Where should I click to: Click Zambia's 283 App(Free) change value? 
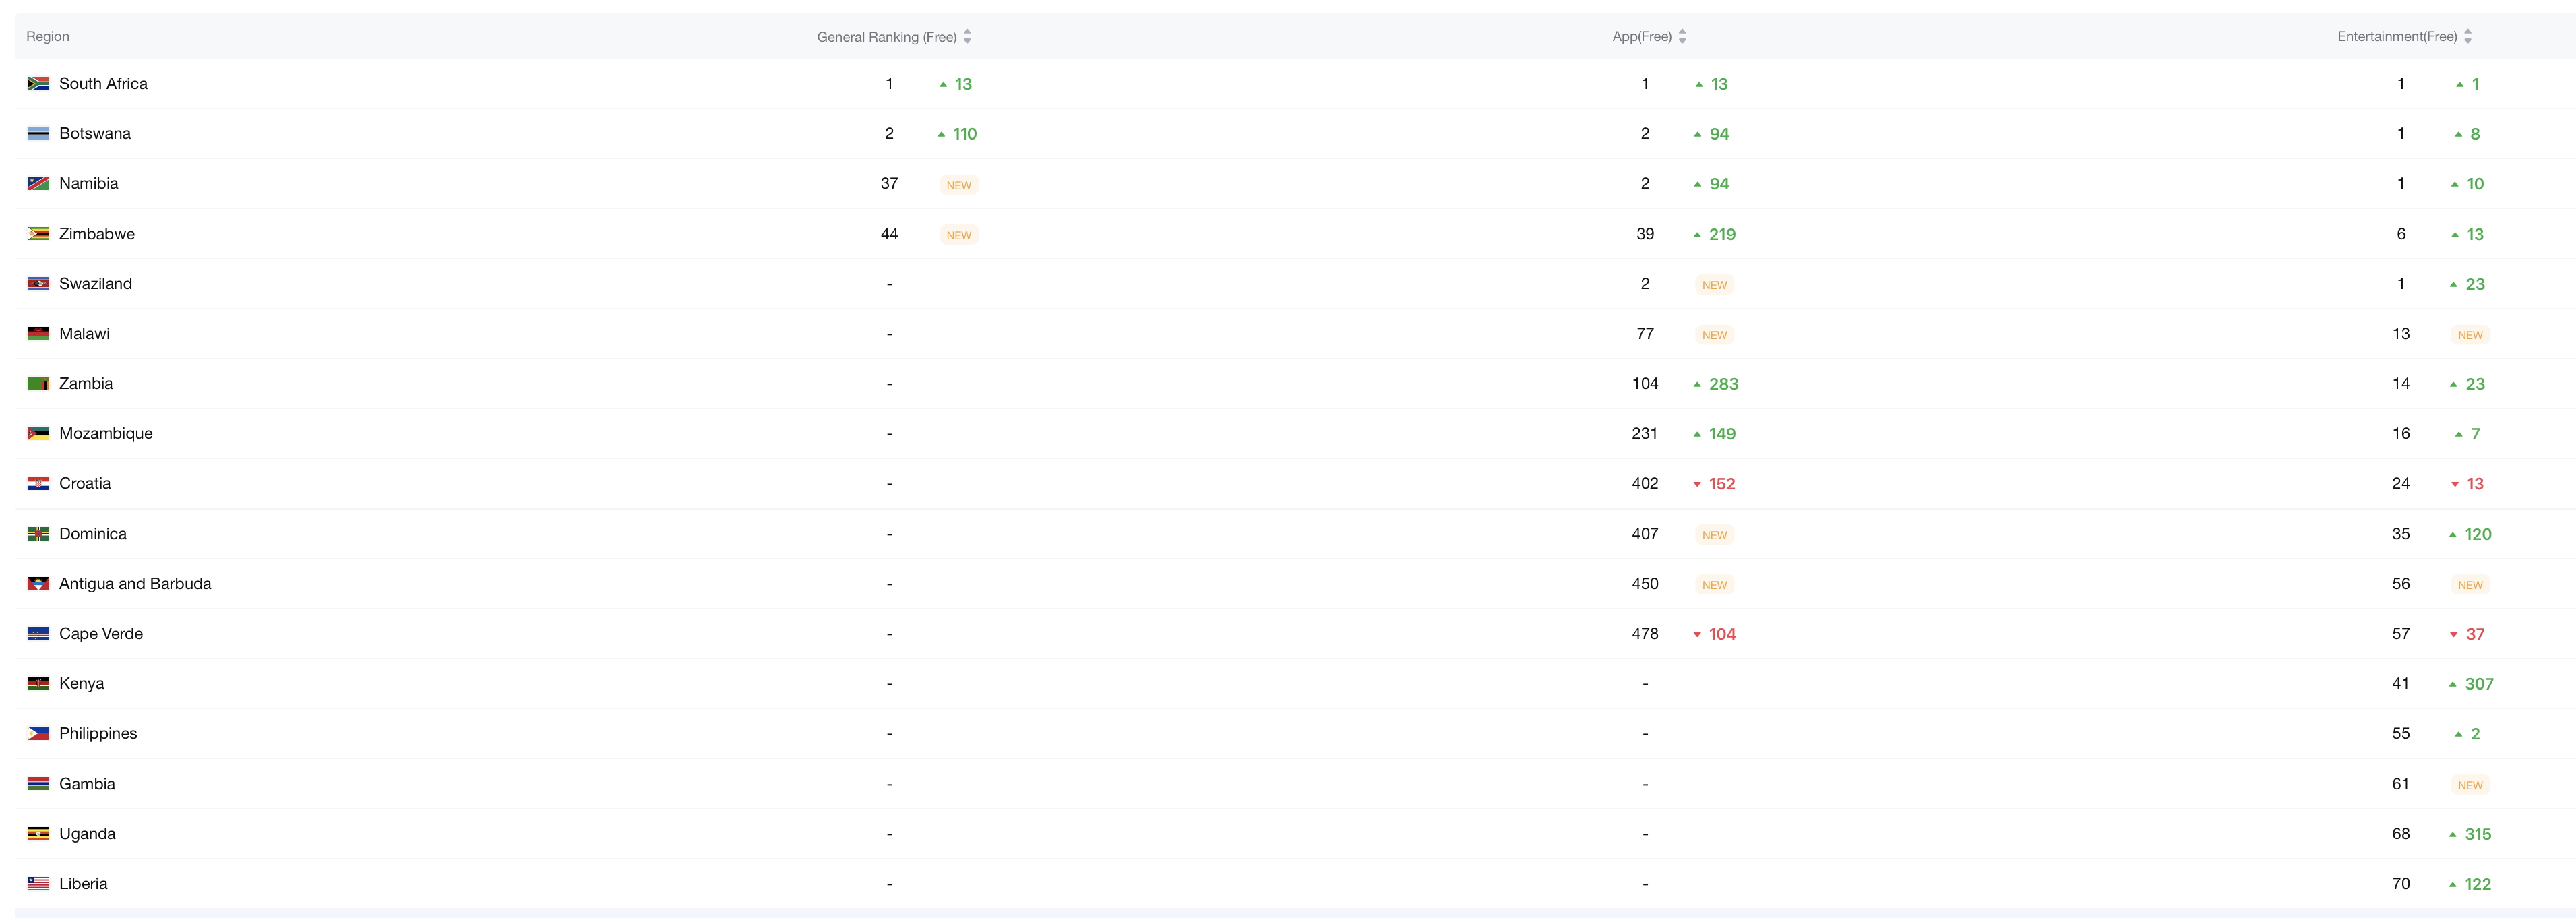pyautogui.click(x=1723, y=384)
